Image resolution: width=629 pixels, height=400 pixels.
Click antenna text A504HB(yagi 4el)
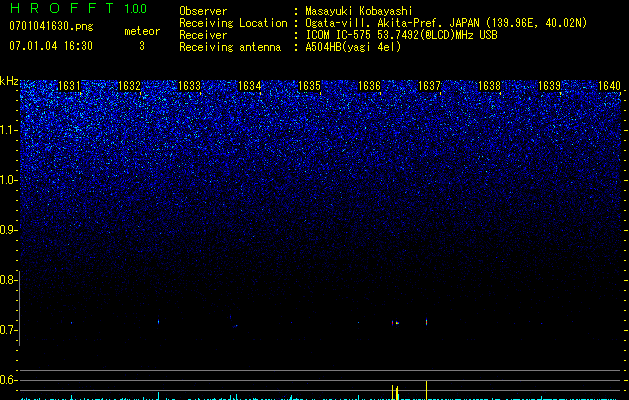click(353, 47)
